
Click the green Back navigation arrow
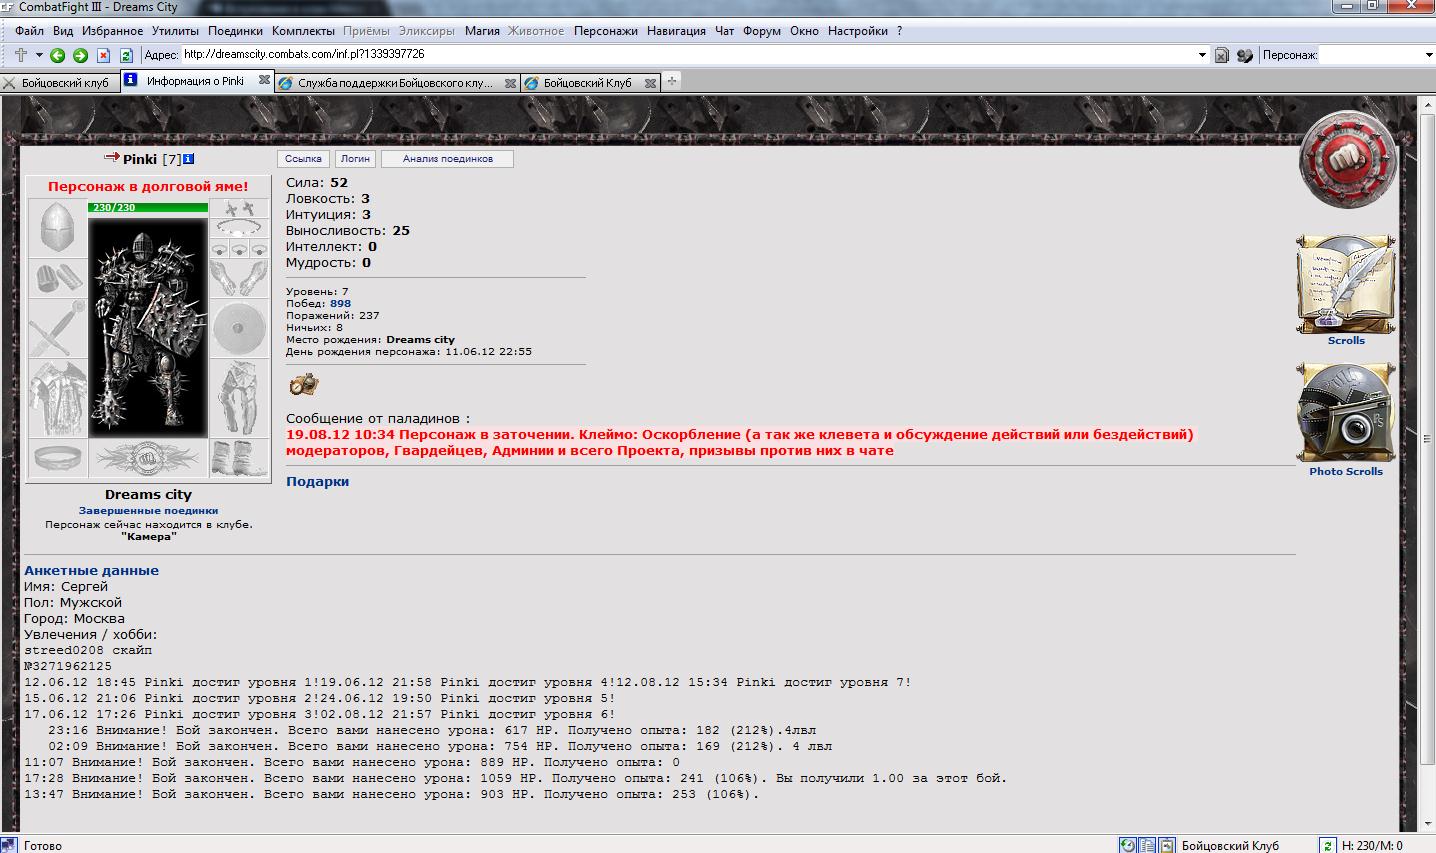point(58,56)
